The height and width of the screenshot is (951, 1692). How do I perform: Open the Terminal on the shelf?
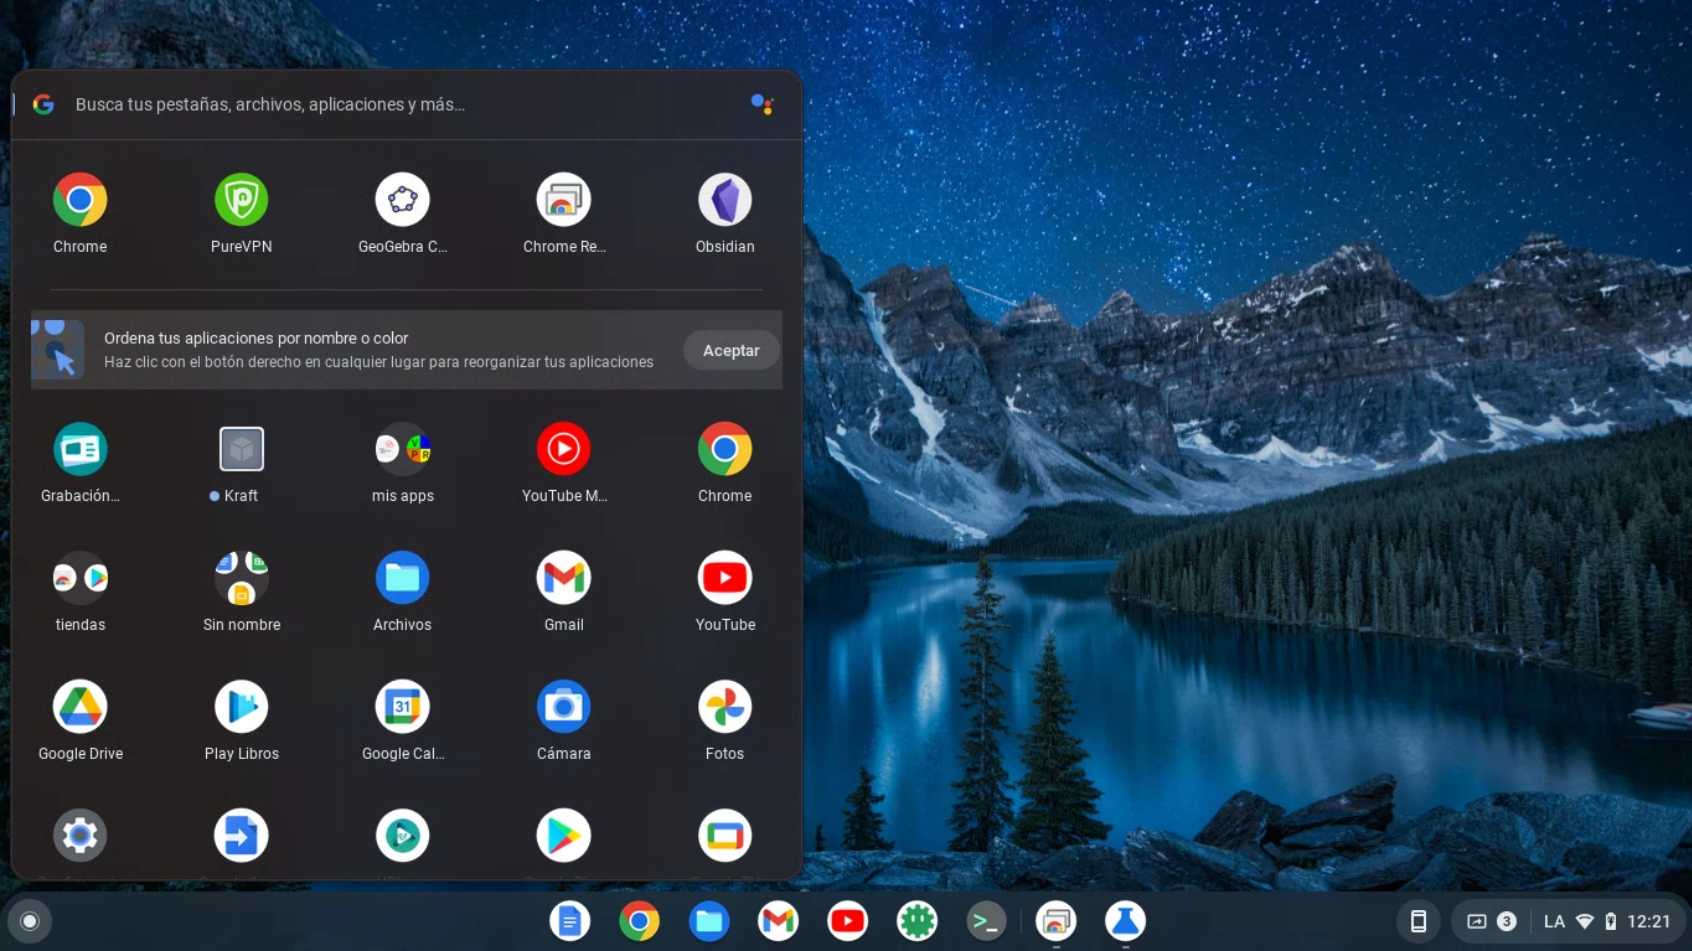click(986, 921)
